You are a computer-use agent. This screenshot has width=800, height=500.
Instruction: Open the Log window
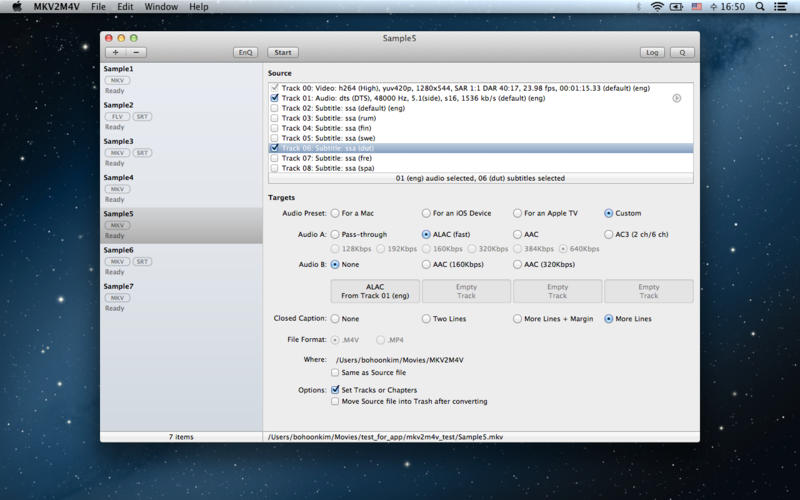pyautogui.click(x=652, y=53)
